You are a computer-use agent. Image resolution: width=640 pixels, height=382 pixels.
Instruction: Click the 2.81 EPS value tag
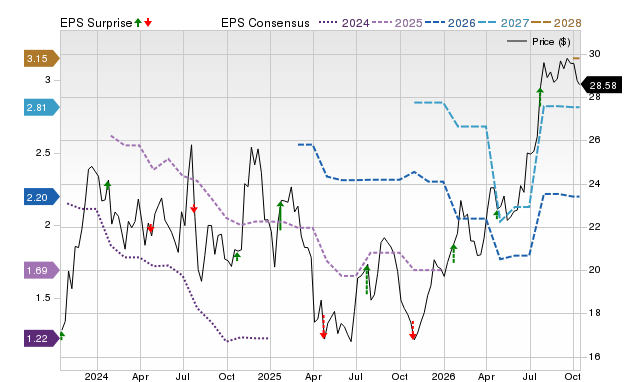pos(42,108)
